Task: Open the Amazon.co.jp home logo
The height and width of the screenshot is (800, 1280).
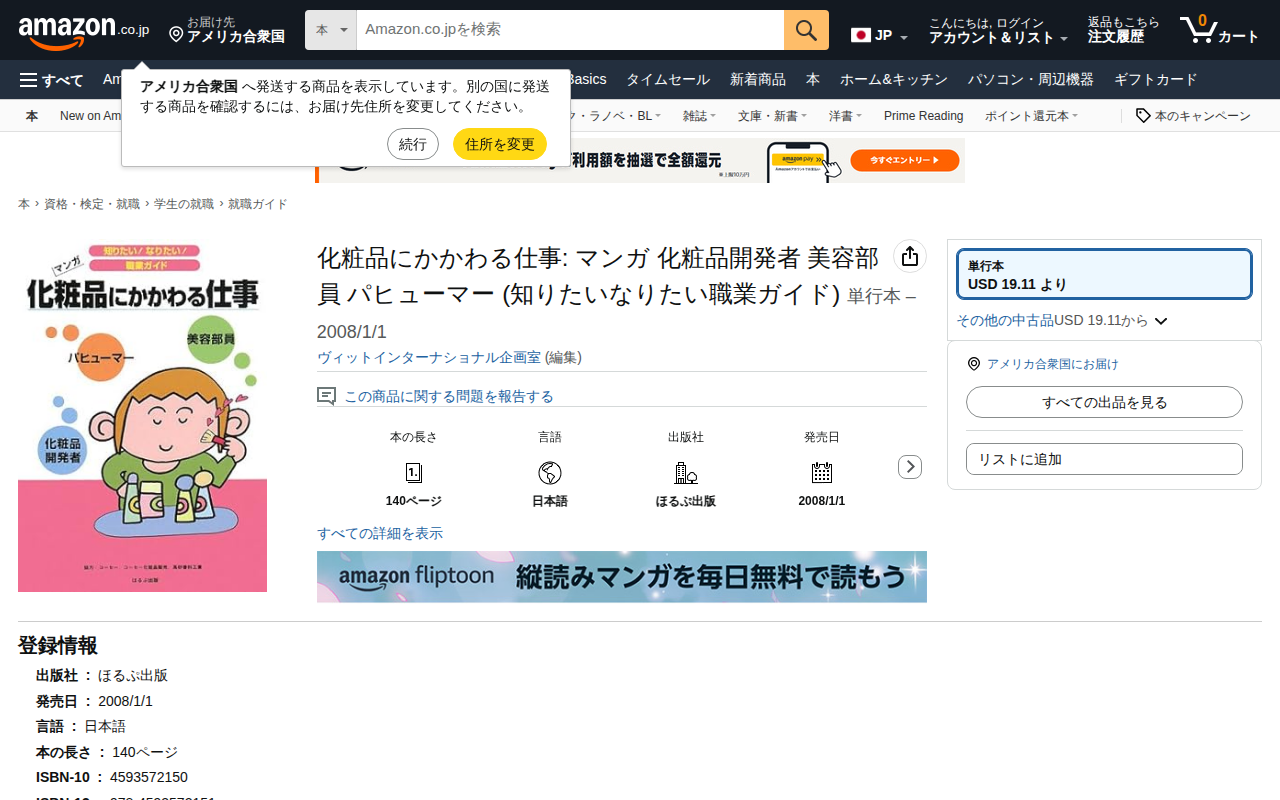Action: click(x=84, y=31)
